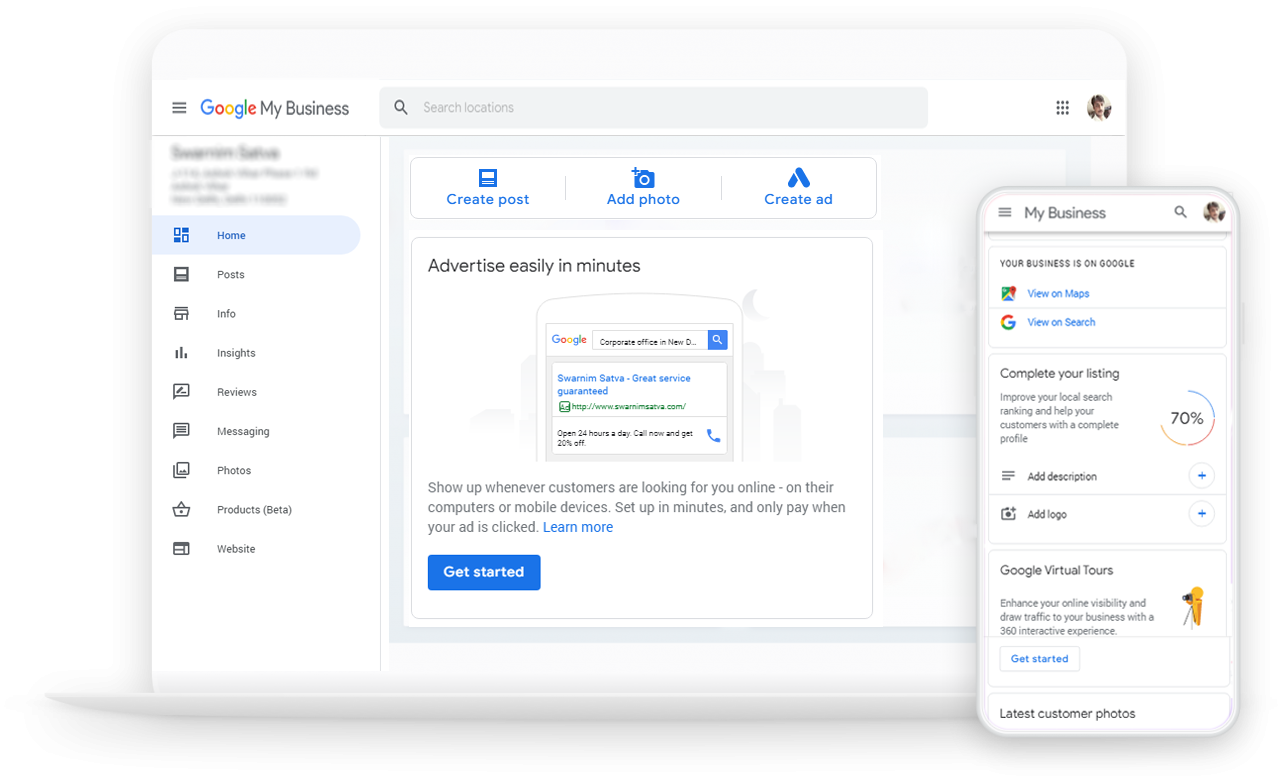The height and width of the screenshot is (779, 1280).
Task: Click the 70% completion progress ring
Action: (x=1187, y=418)
